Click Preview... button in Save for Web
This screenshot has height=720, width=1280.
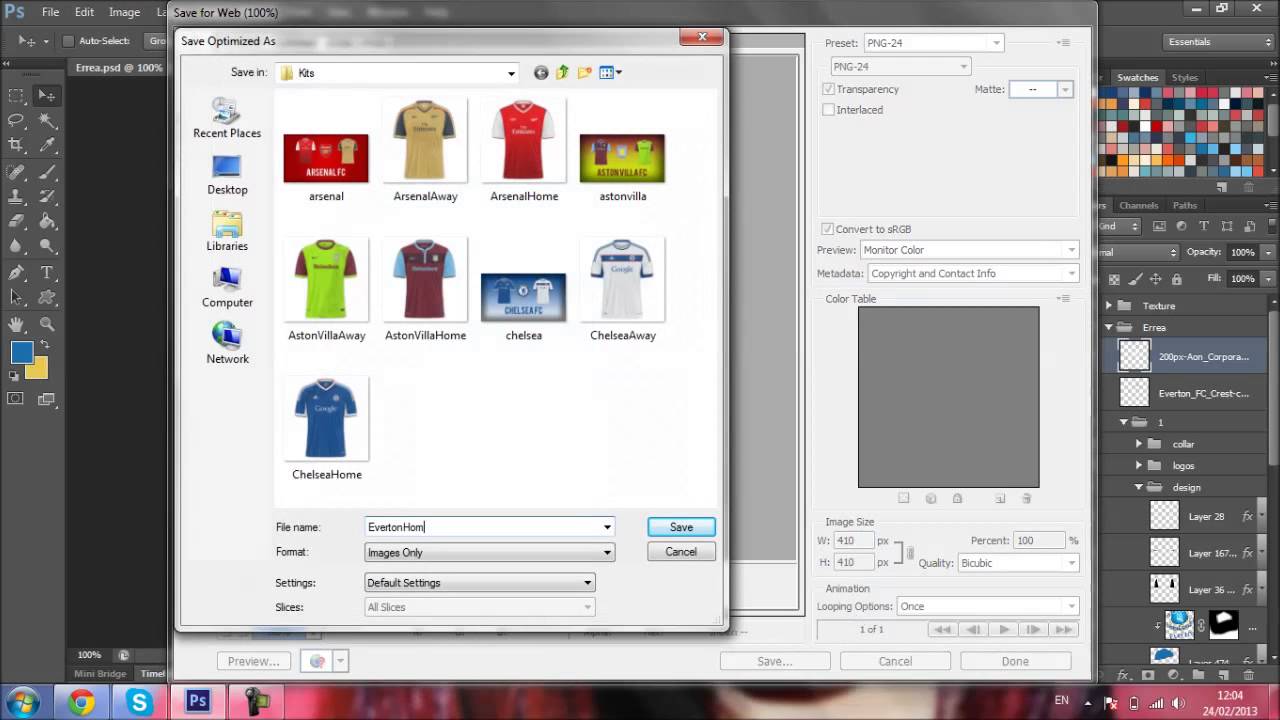coord(254,661)
